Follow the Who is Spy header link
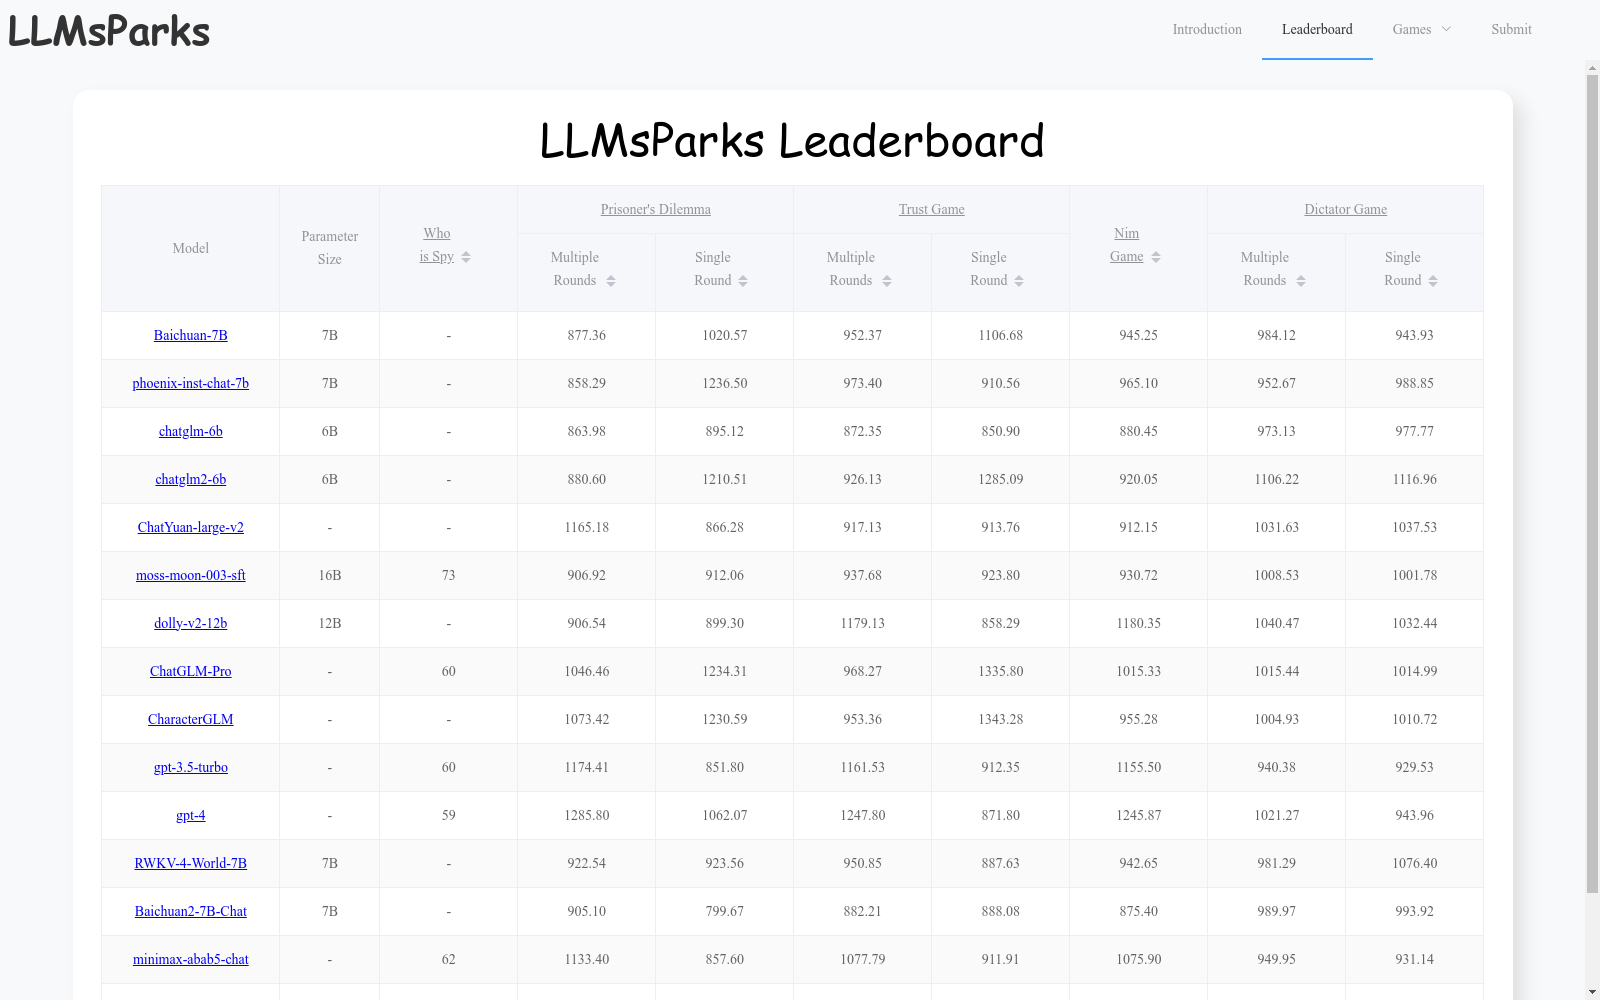This screenshot has width=1600, height=1000. click(x=437, y=245)
